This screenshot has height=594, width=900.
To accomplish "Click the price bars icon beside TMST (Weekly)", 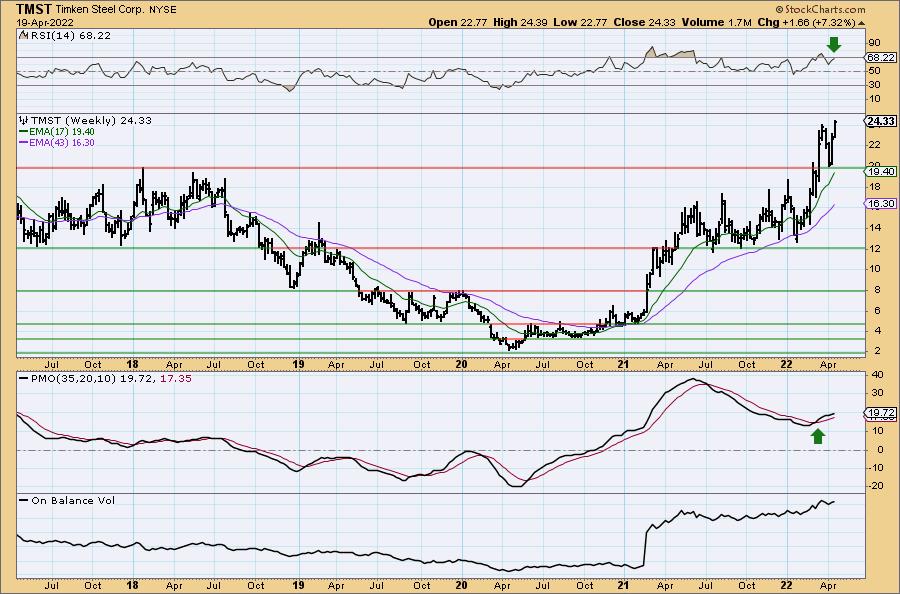I will (23, 120).
